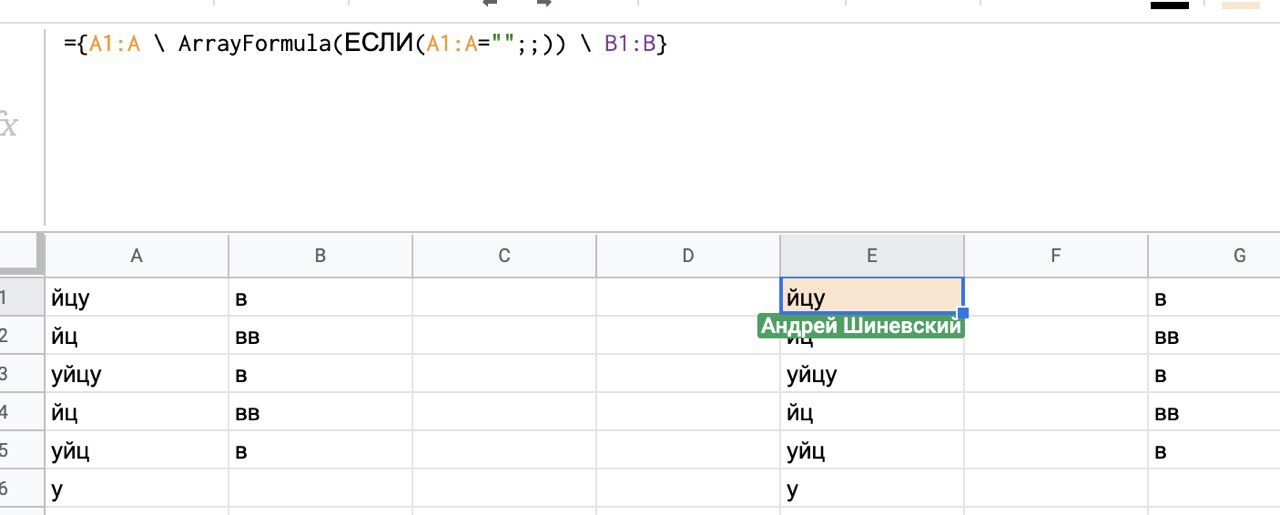The image size is (1280, 515).
Task: Click the blue fill handle on cell E1
Action: pos(963,313)
